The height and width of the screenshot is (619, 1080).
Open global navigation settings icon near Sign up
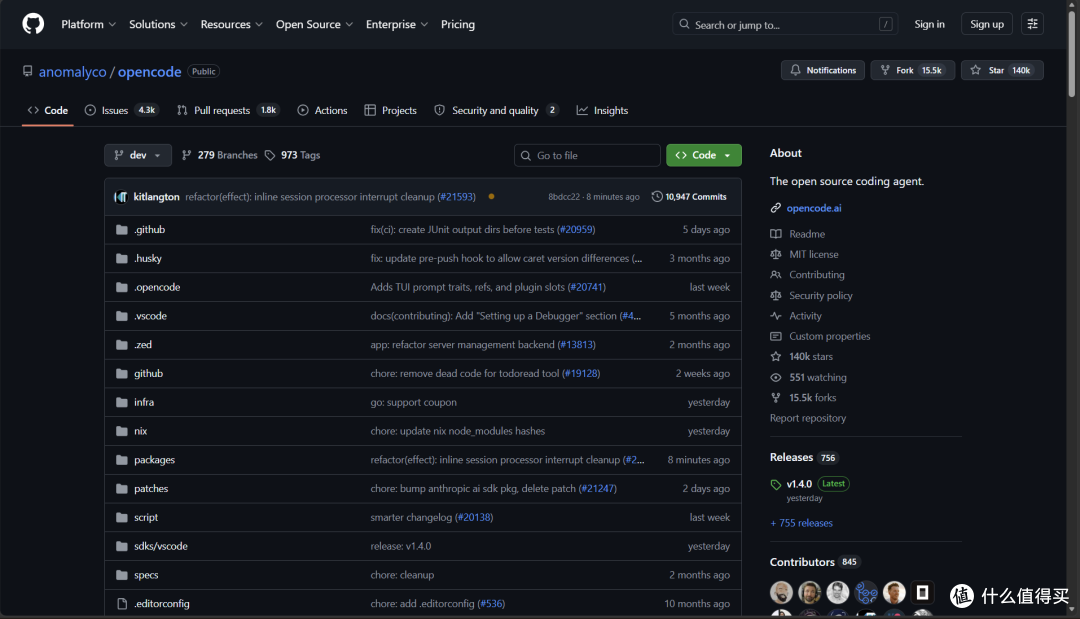[1032, 24]
